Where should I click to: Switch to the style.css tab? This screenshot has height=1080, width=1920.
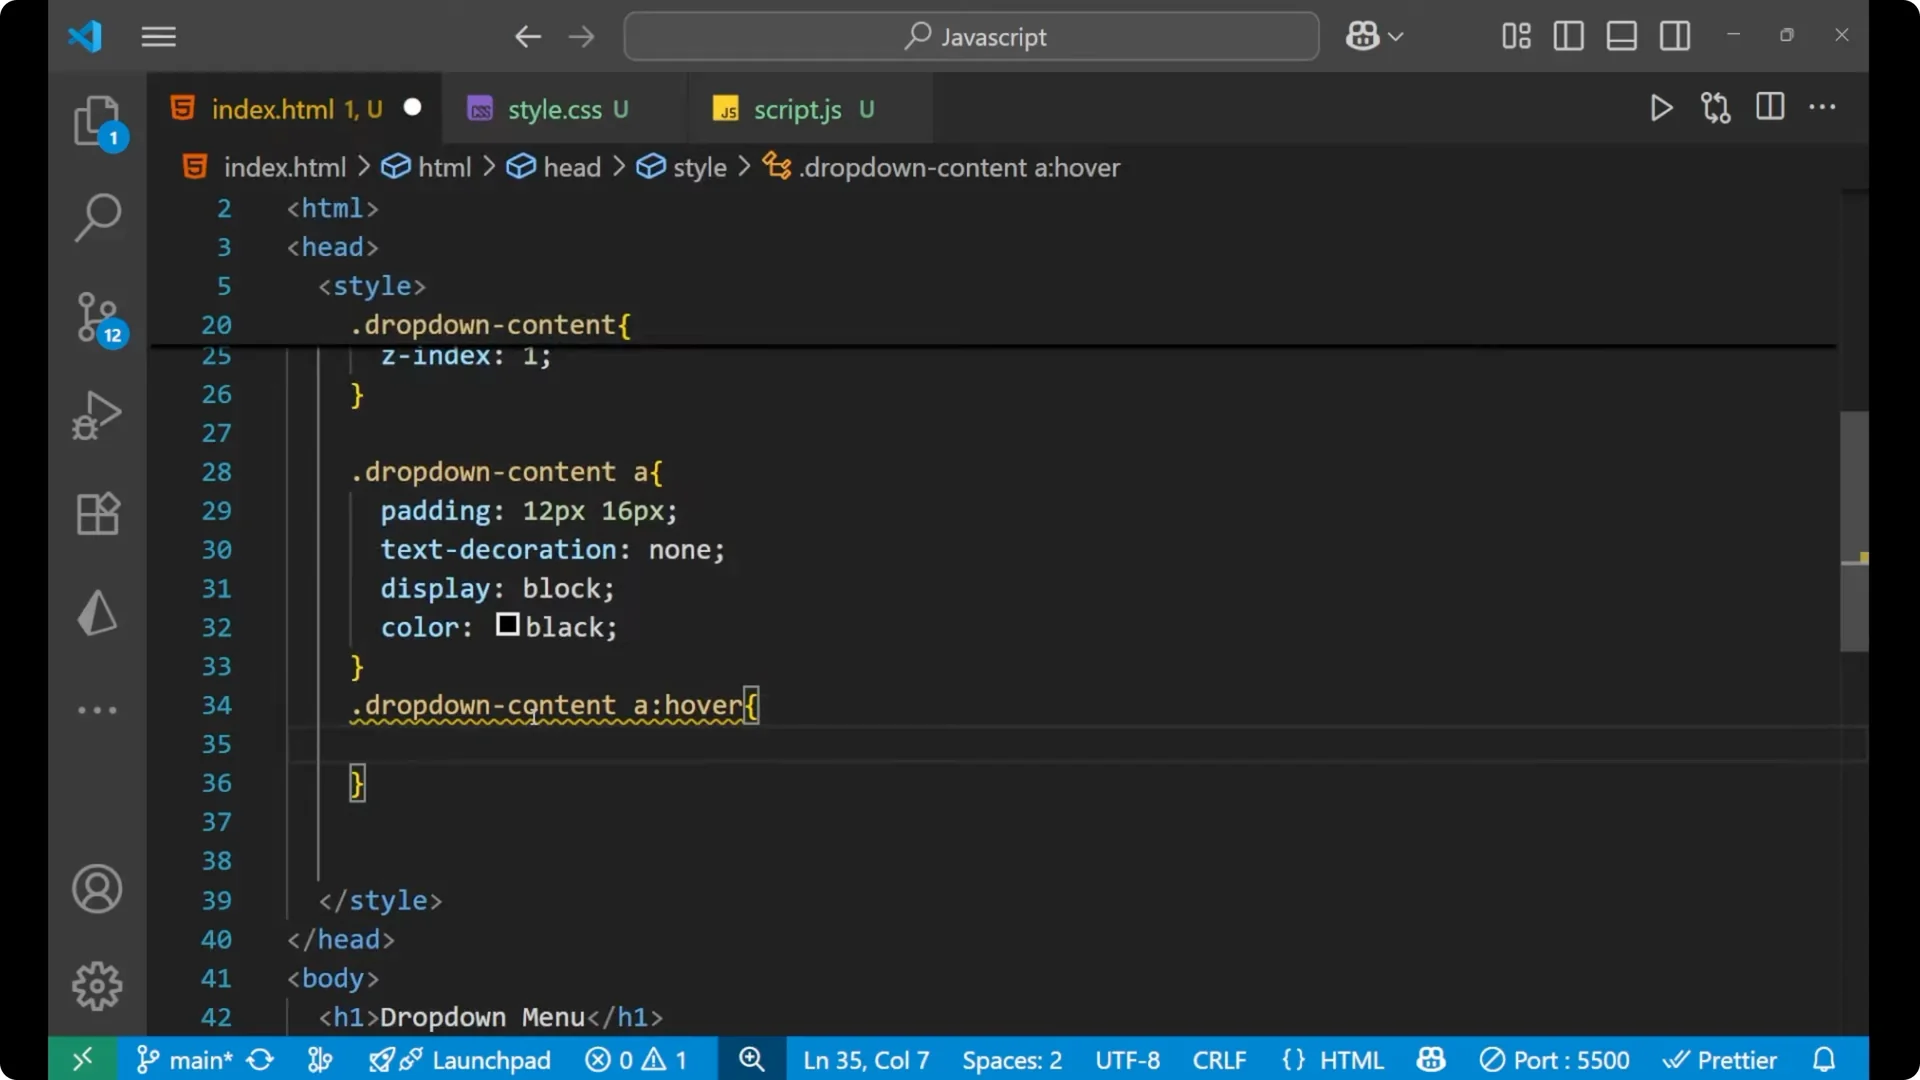[555, 109]
